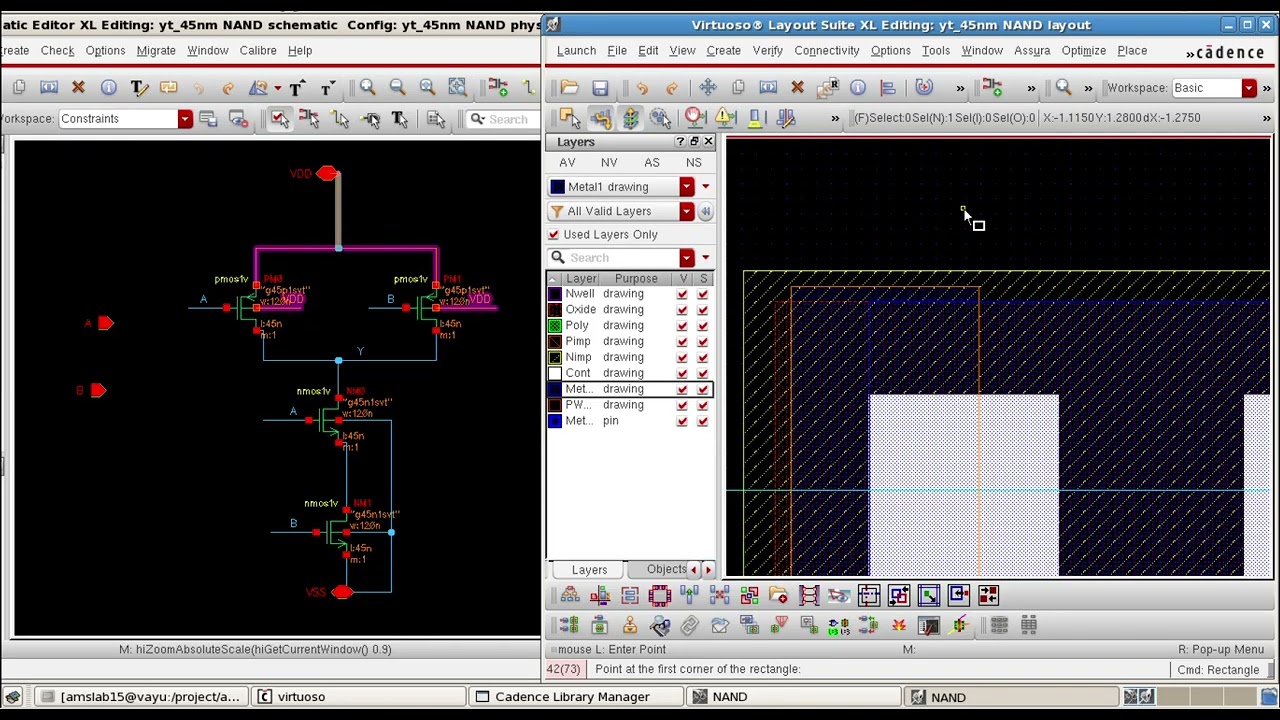
Task: Click the red X Delete icon in layout toolbar
Action: [797, 88]
